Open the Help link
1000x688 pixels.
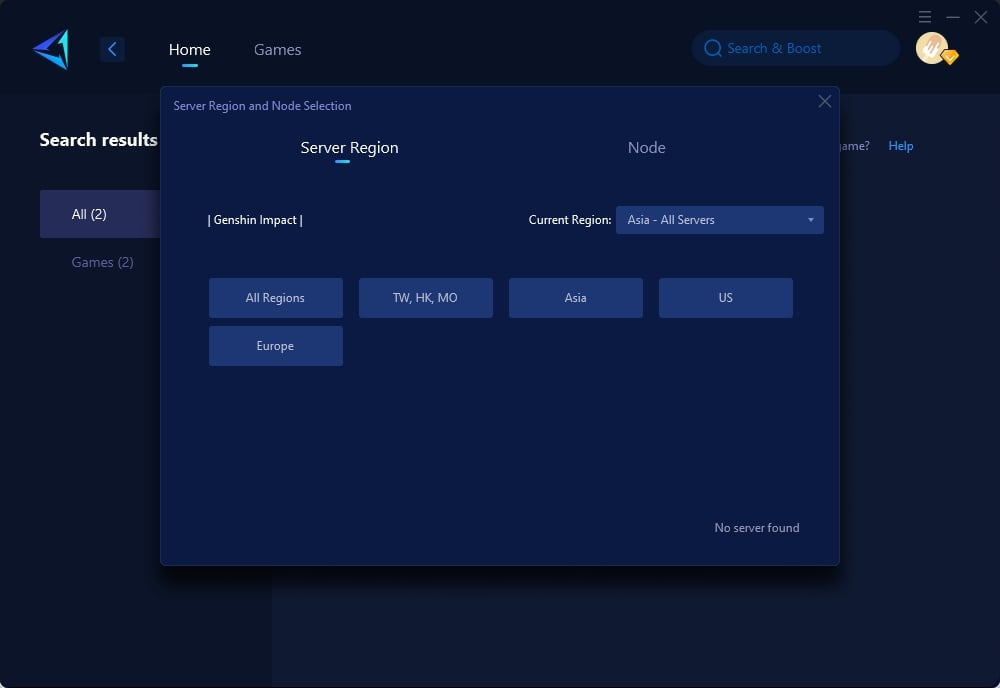coord(901,146)
